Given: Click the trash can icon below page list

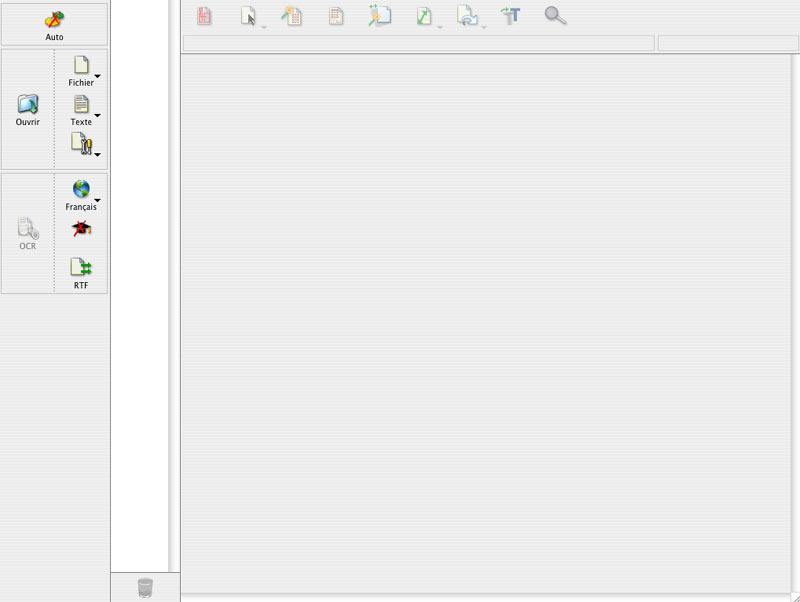Looking at the screenshot, I should 145,587.
